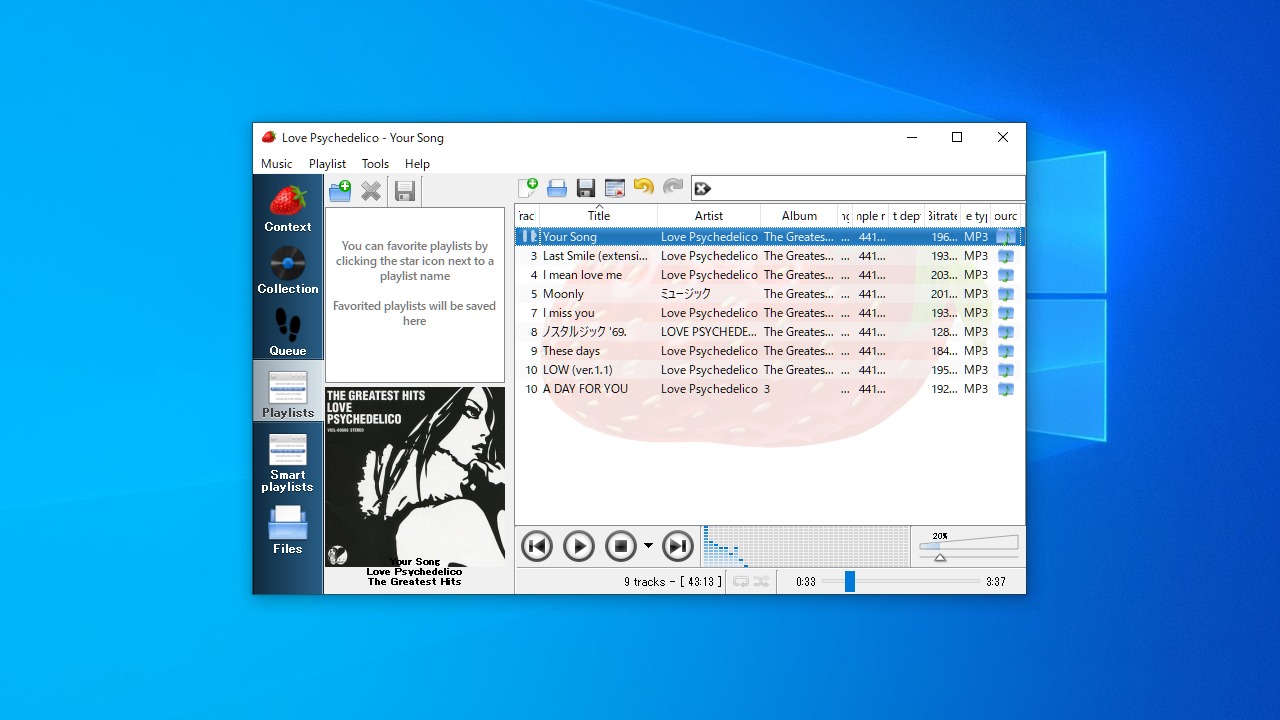Click the Greatest Hits album cover art
The height and width of the screenshot is (720, 1280).
415,477
